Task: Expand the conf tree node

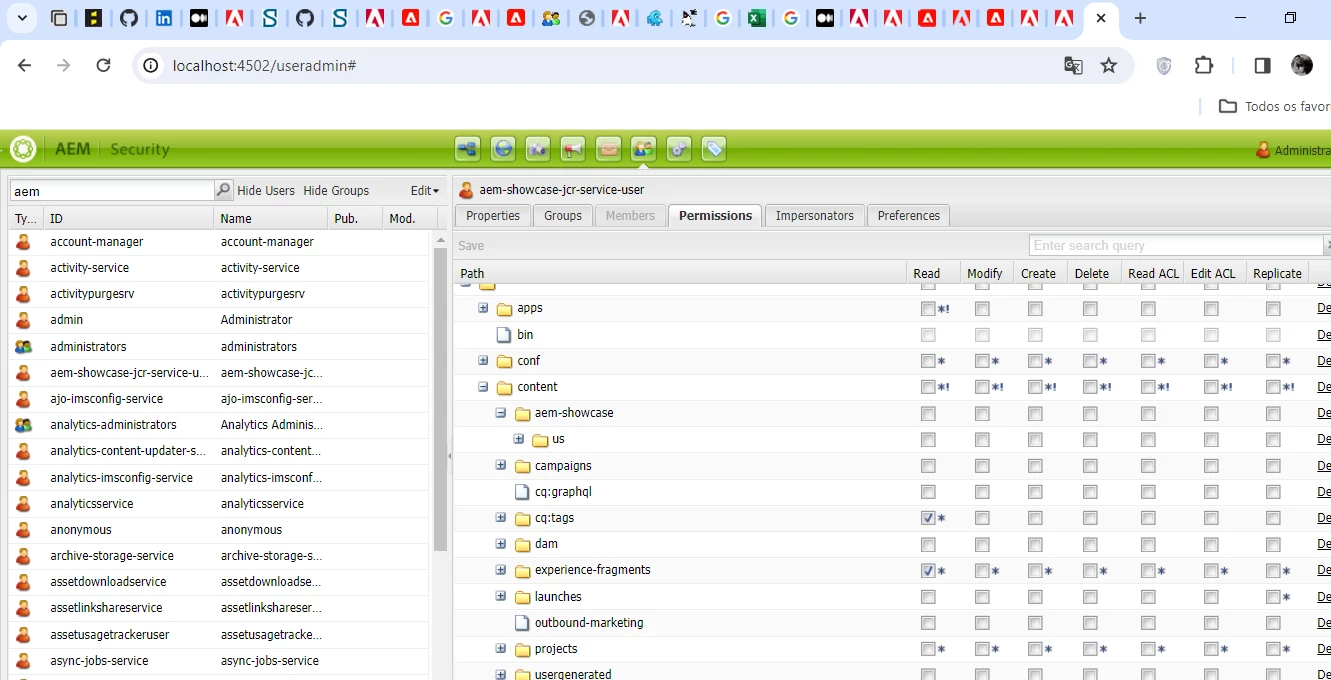Action: [483, 361]
